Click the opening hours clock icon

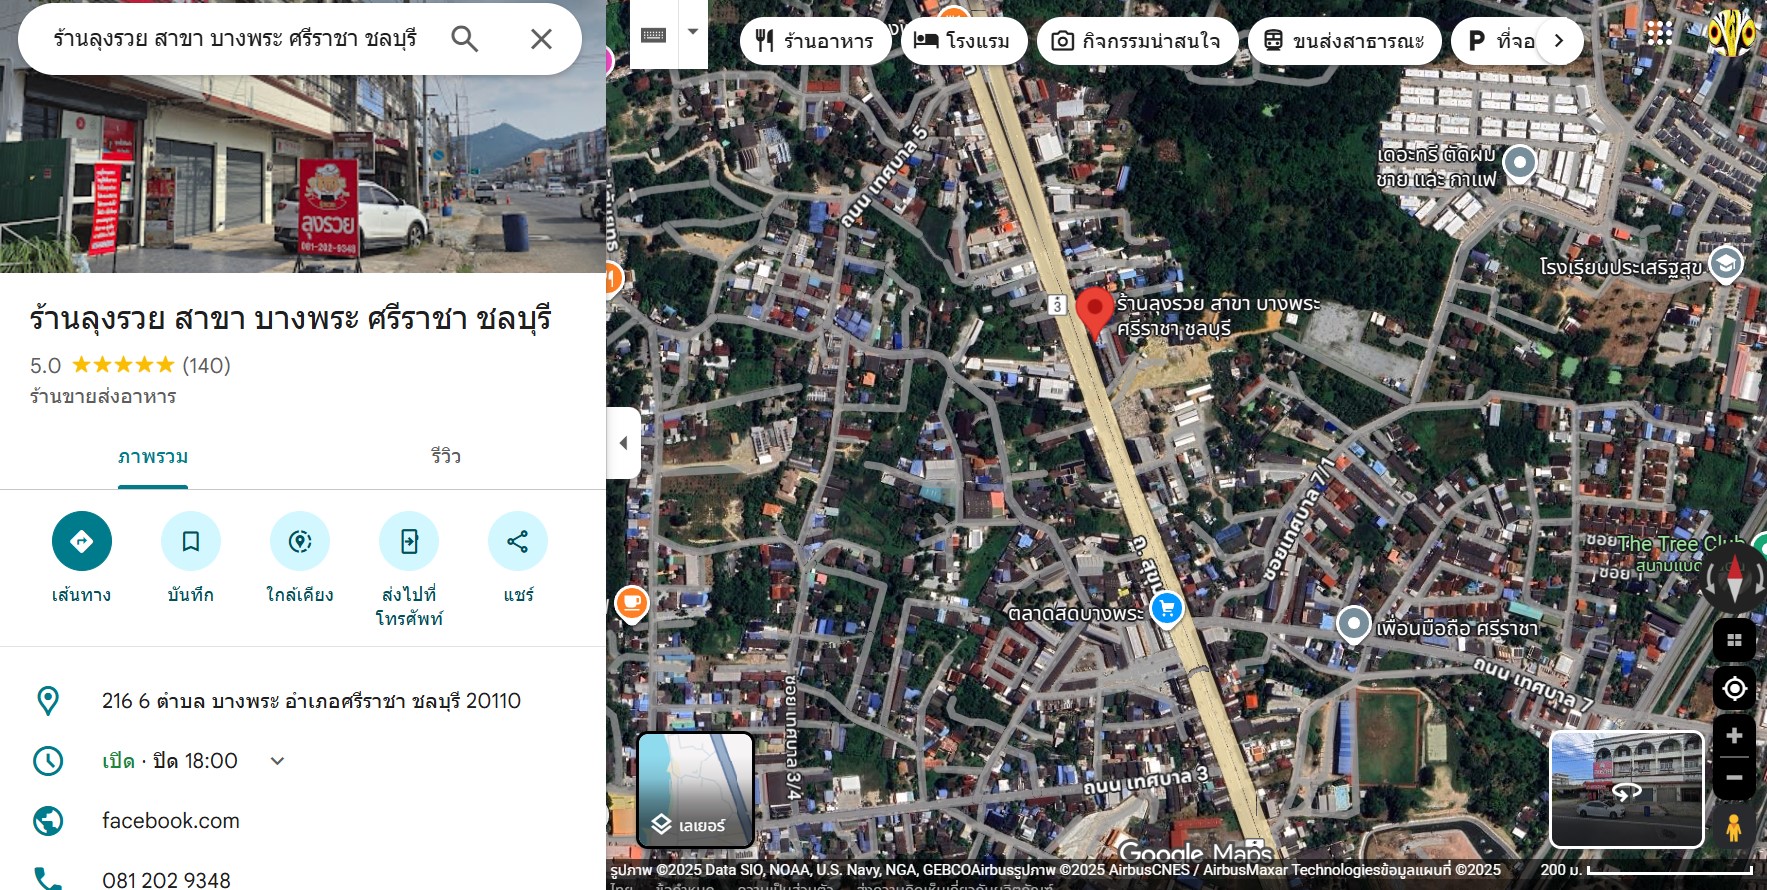(48, 761)
